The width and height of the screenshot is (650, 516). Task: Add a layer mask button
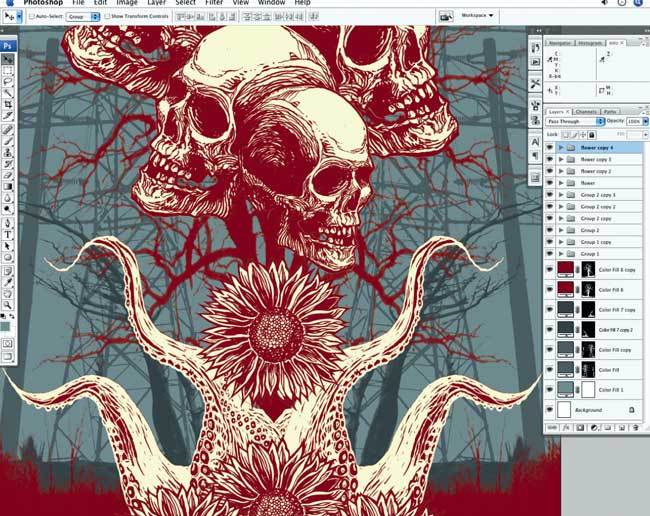point(580,428)
